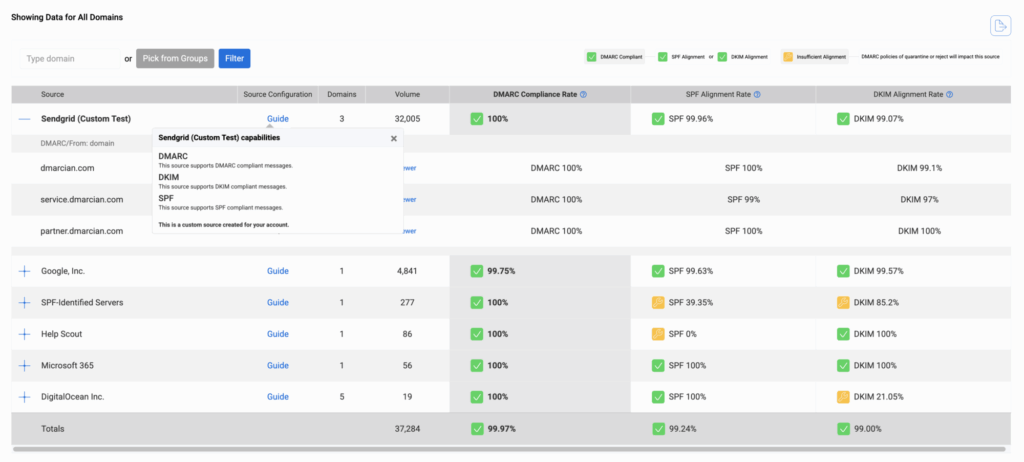The width and height of the screenshot is (1024, 462).
Task: Click the Volume column header
Action: (408, 94)
